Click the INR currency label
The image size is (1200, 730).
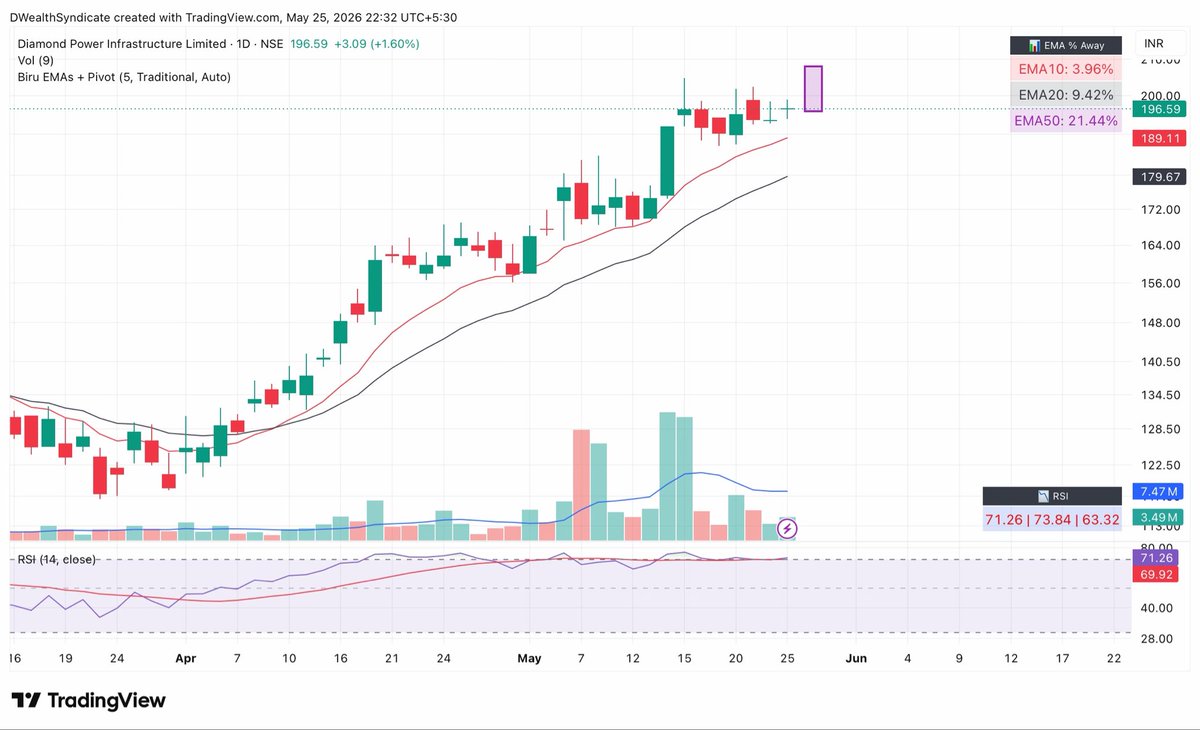pyautogui.click(x=1155, y=45)
